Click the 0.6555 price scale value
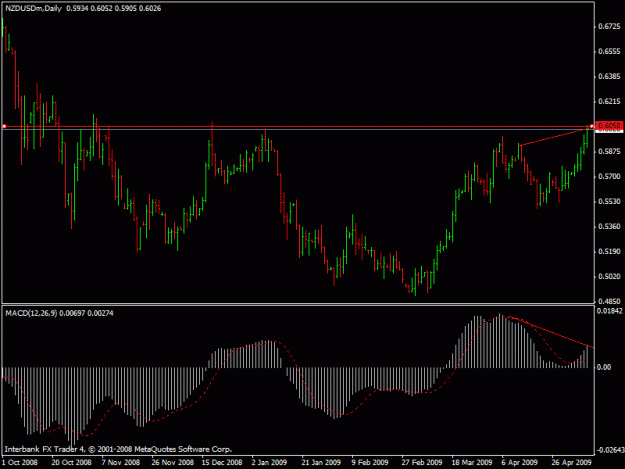625x469 pixels. point(609,51)
